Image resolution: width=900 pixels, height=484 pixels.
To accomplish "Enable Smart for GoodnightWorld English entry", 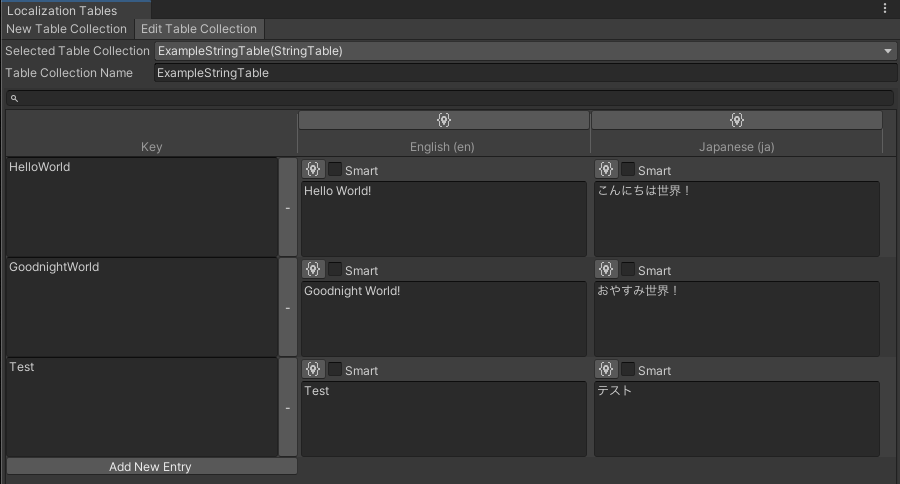I will point(335,269).
